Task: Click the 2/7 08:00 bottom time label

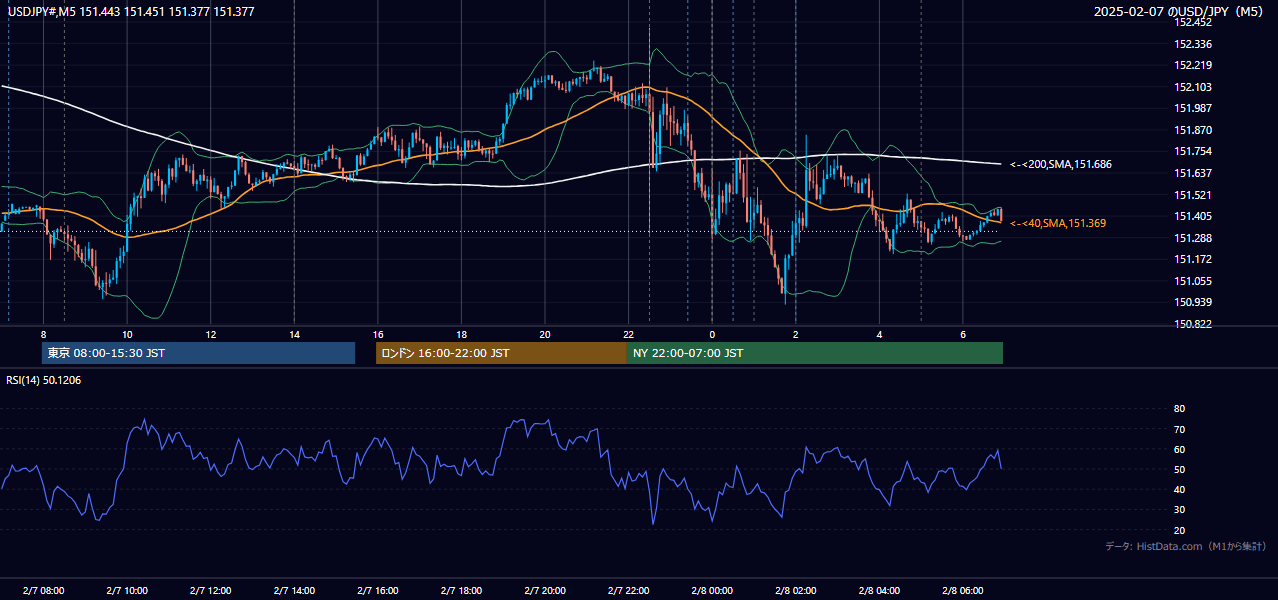Action: pyautogui.click(x=43, y=591)
